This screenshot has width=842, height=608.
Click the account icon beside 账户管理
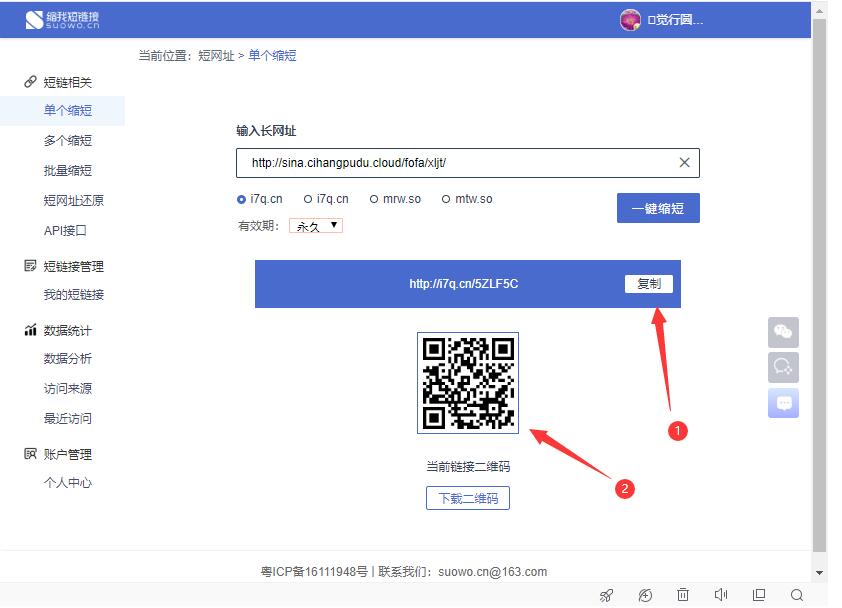30,454
